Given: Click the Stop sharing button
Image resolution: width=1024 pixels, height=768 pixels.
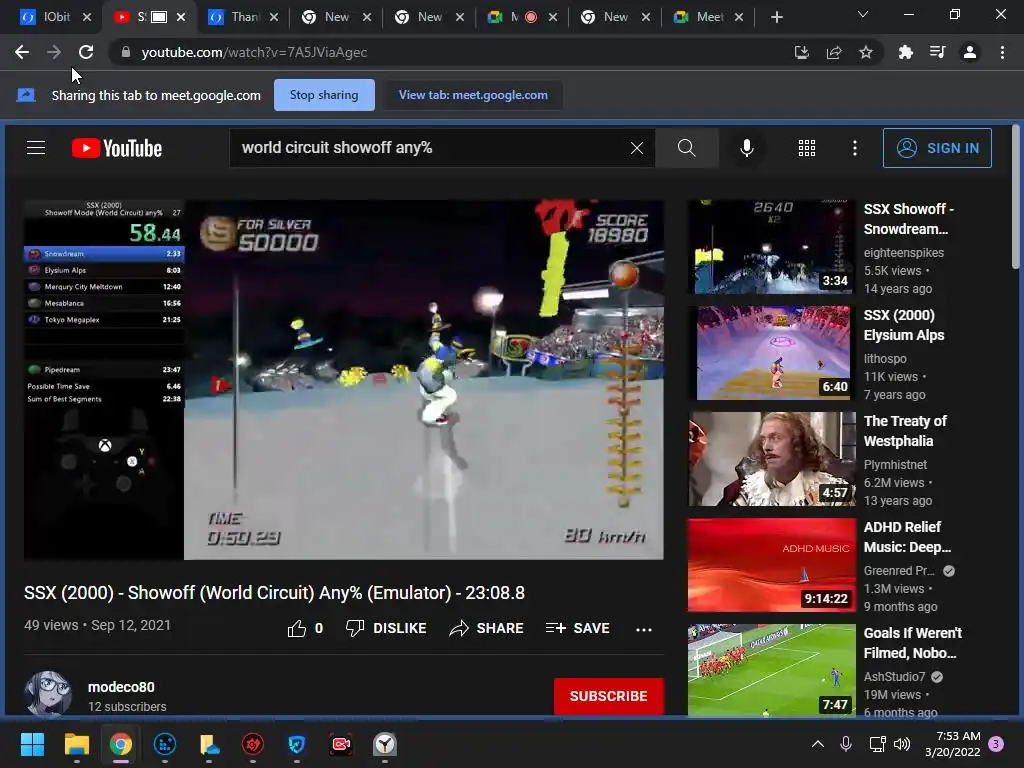Looking at the screenshot, I should (324, 95).
